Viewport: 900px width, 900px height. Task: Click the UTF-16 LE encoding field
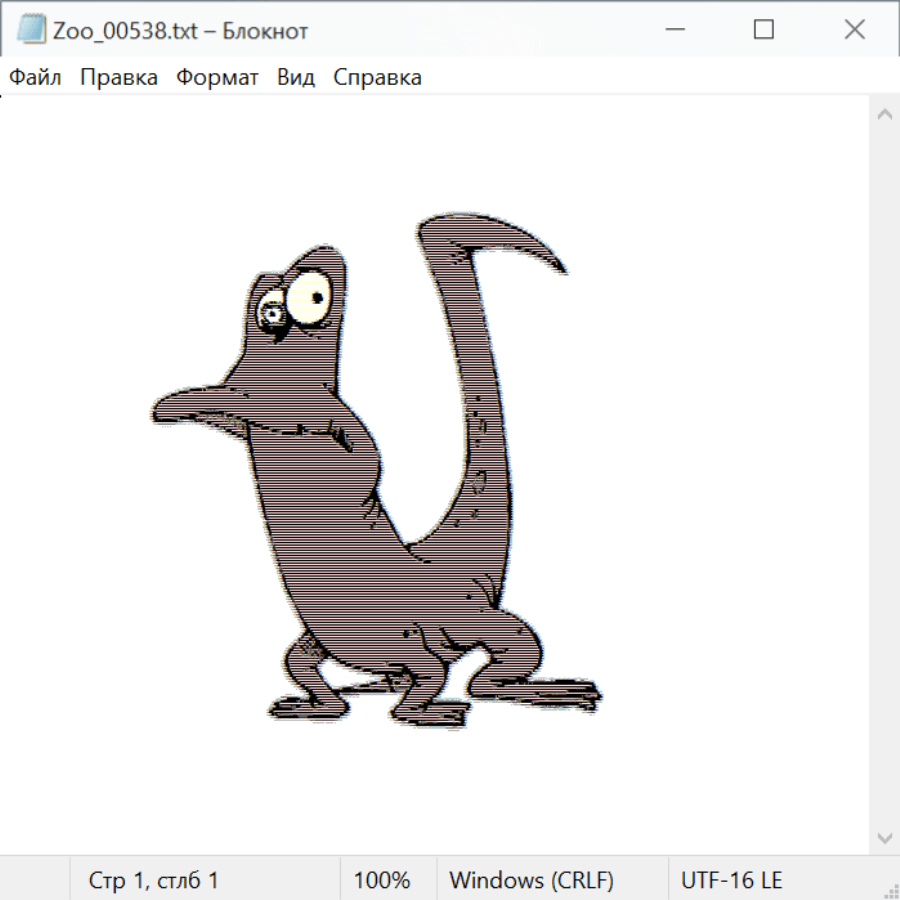coord(731,880)
